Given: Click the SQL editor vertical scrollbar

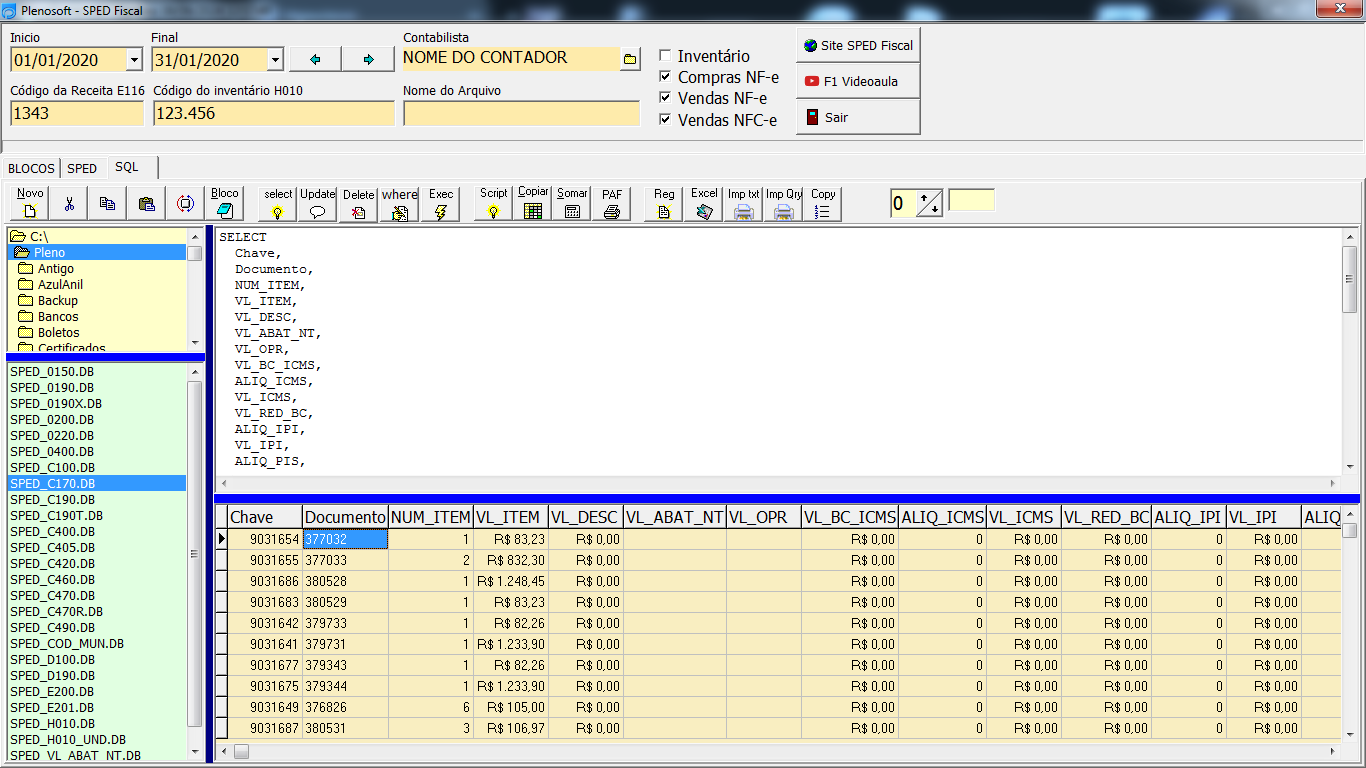Looking at the screenshot, I should 1350,352.
